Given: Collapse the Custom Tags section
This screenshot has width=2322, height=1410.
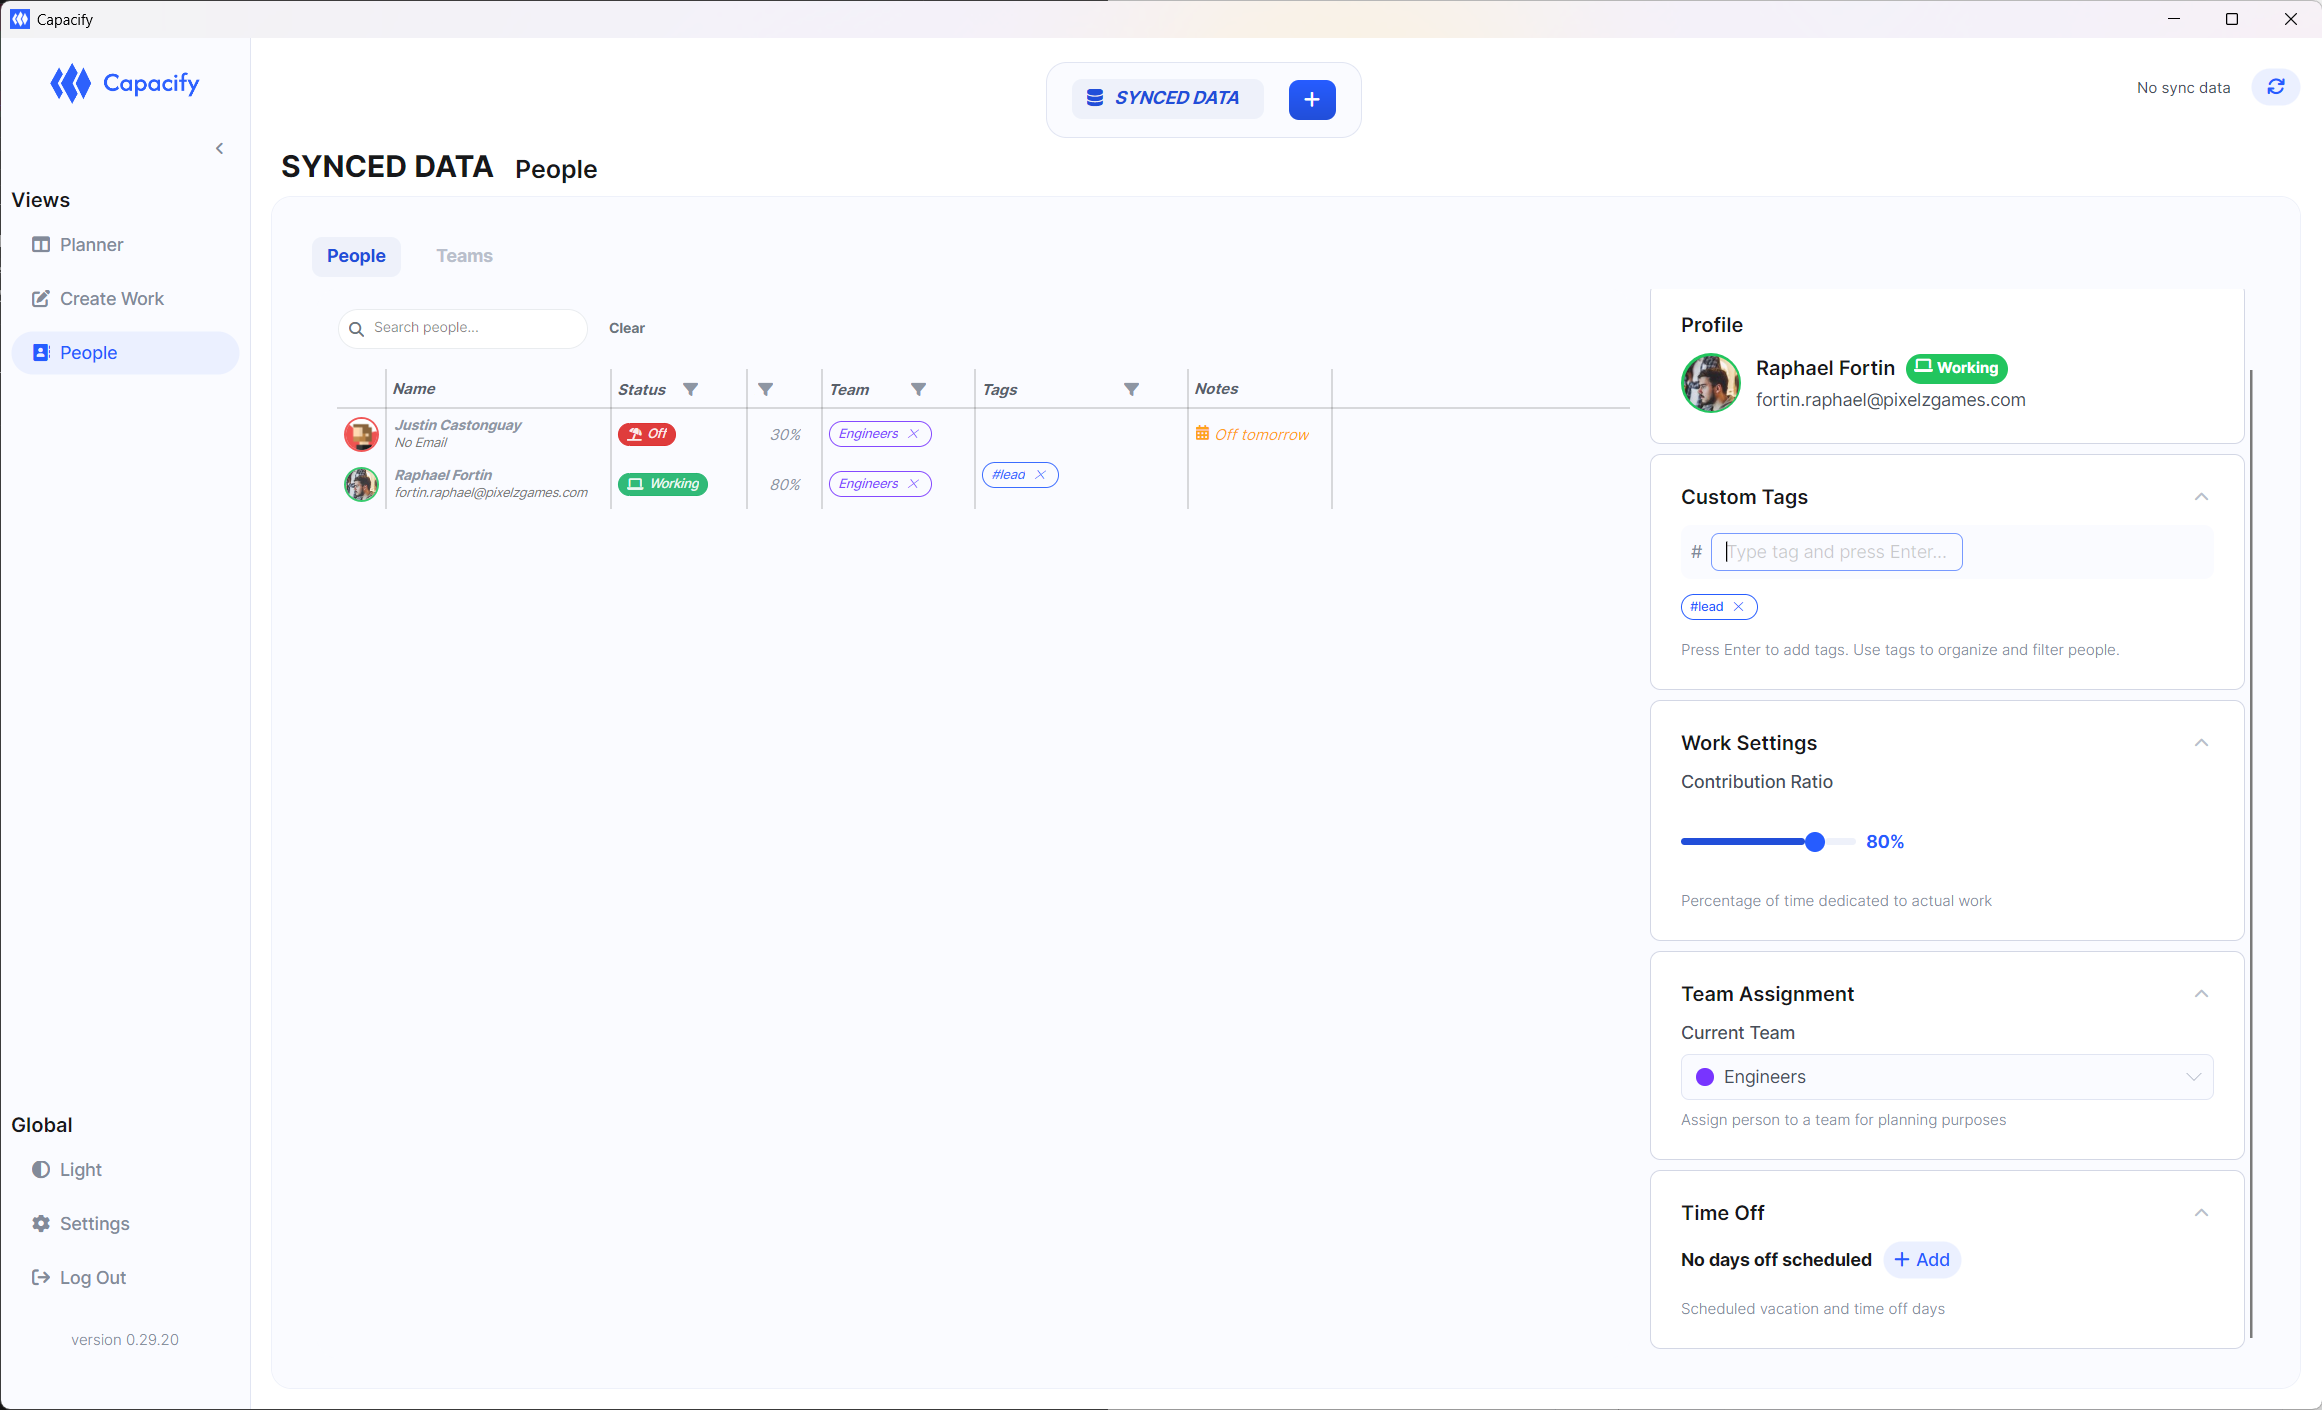Looking at the screenshot, I should tap(2201, 497).
